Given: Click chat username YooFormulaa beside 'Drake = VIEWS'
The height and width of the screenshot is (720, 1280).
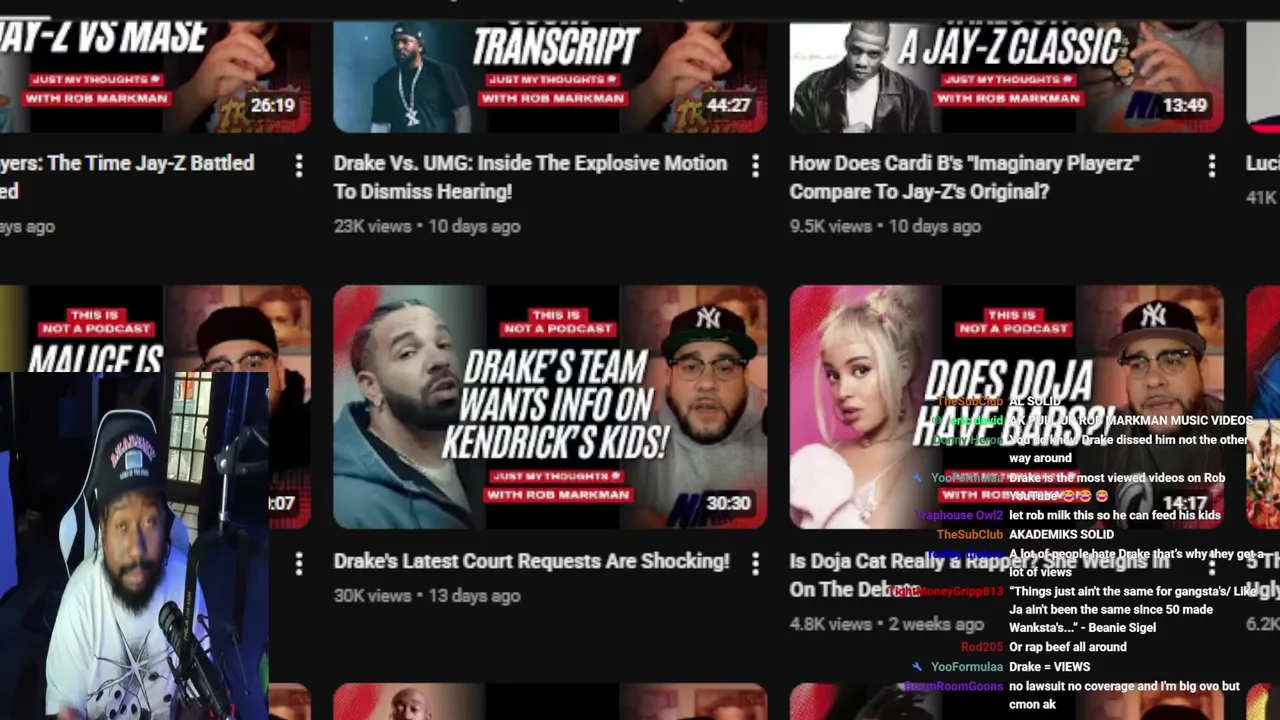Looking at the screenshot, I should coord(966,667).
